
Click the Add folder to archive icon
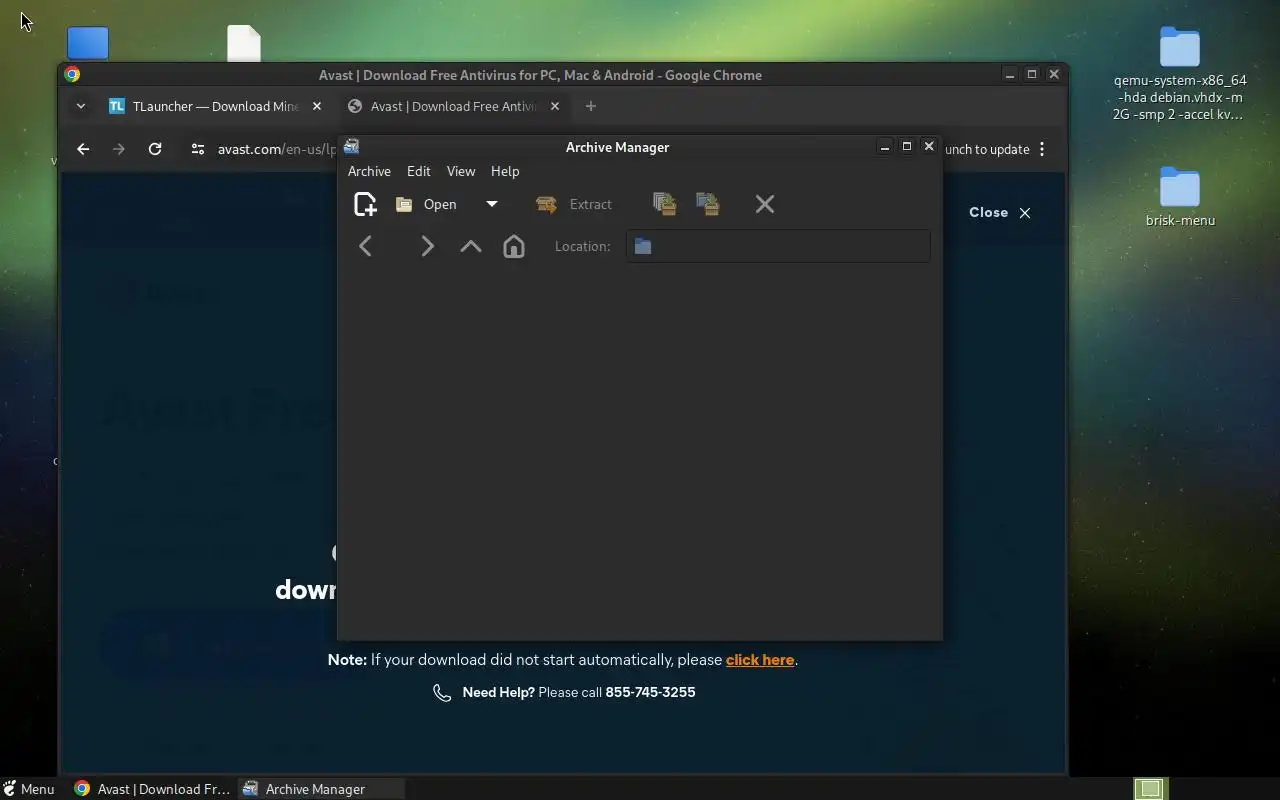708,204
